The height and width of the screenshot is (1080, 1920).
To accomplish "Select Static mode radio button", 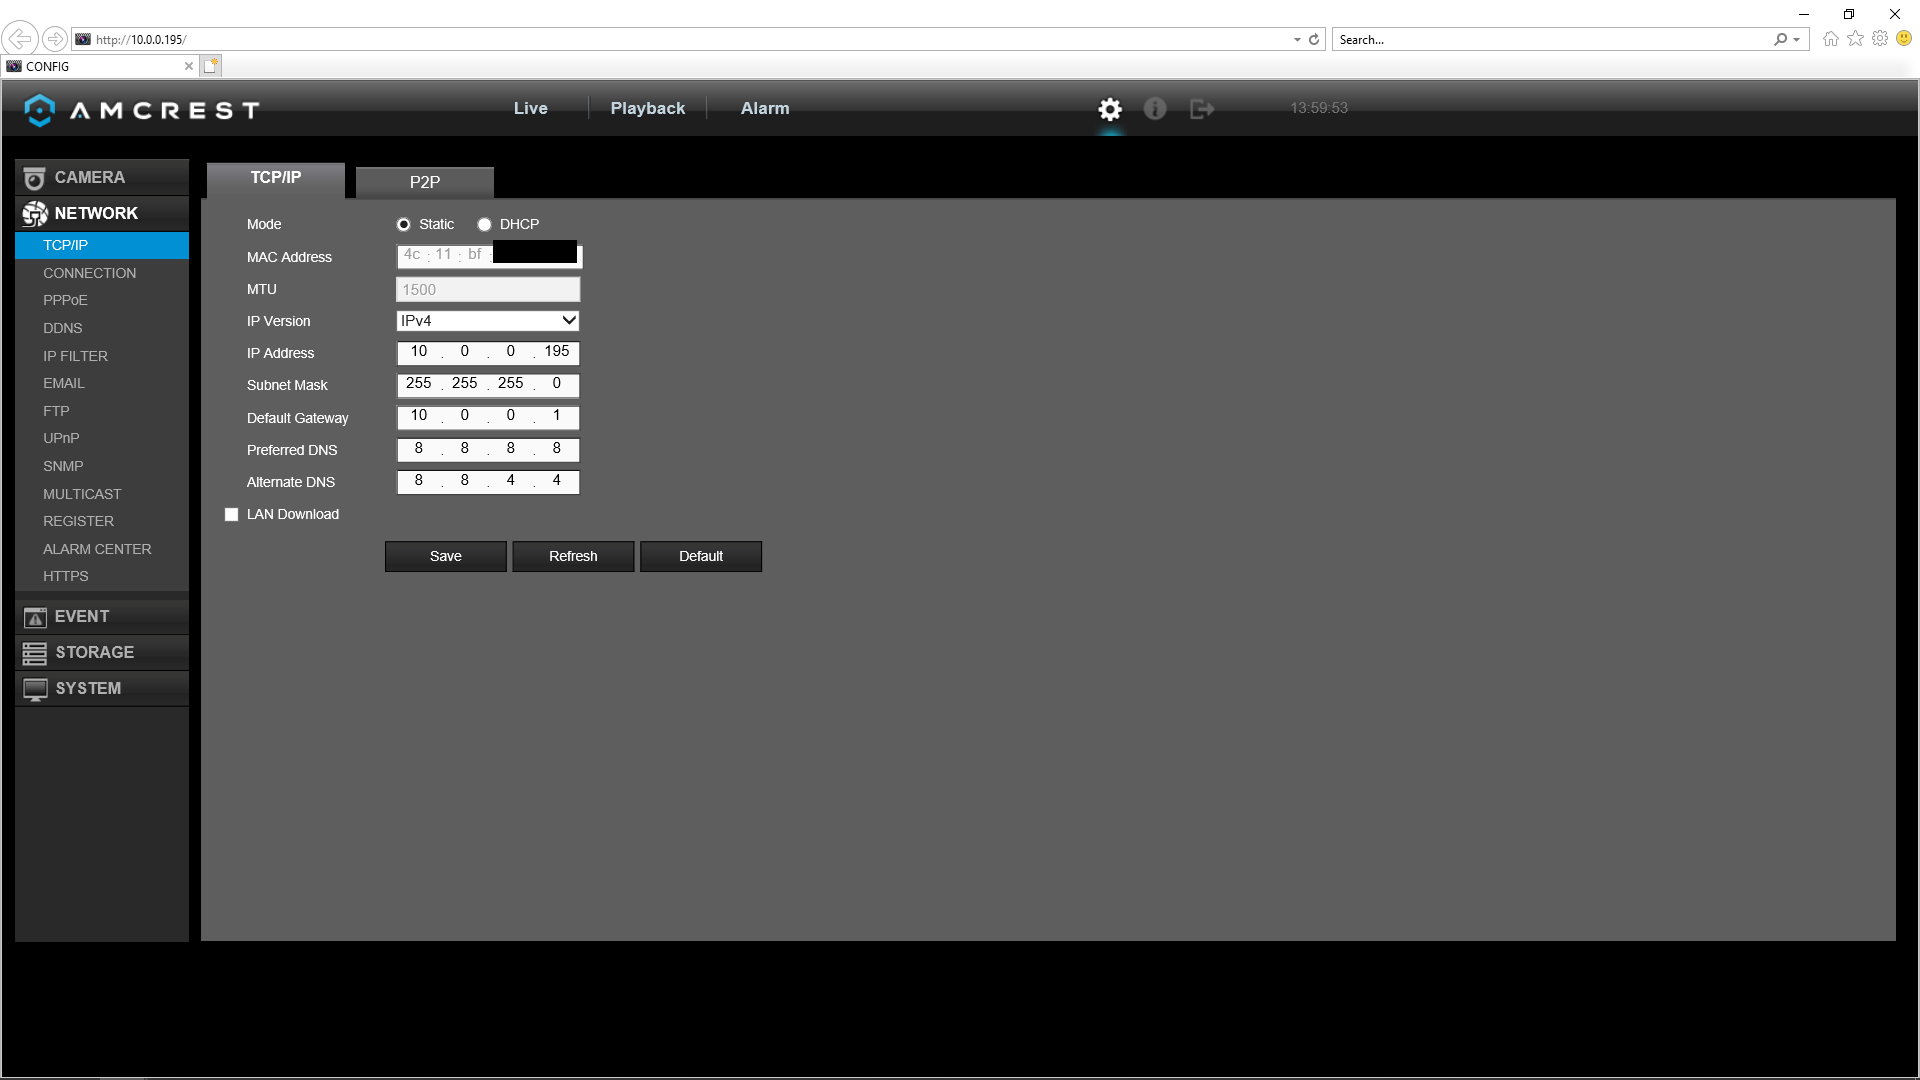I will pos(404,225).
